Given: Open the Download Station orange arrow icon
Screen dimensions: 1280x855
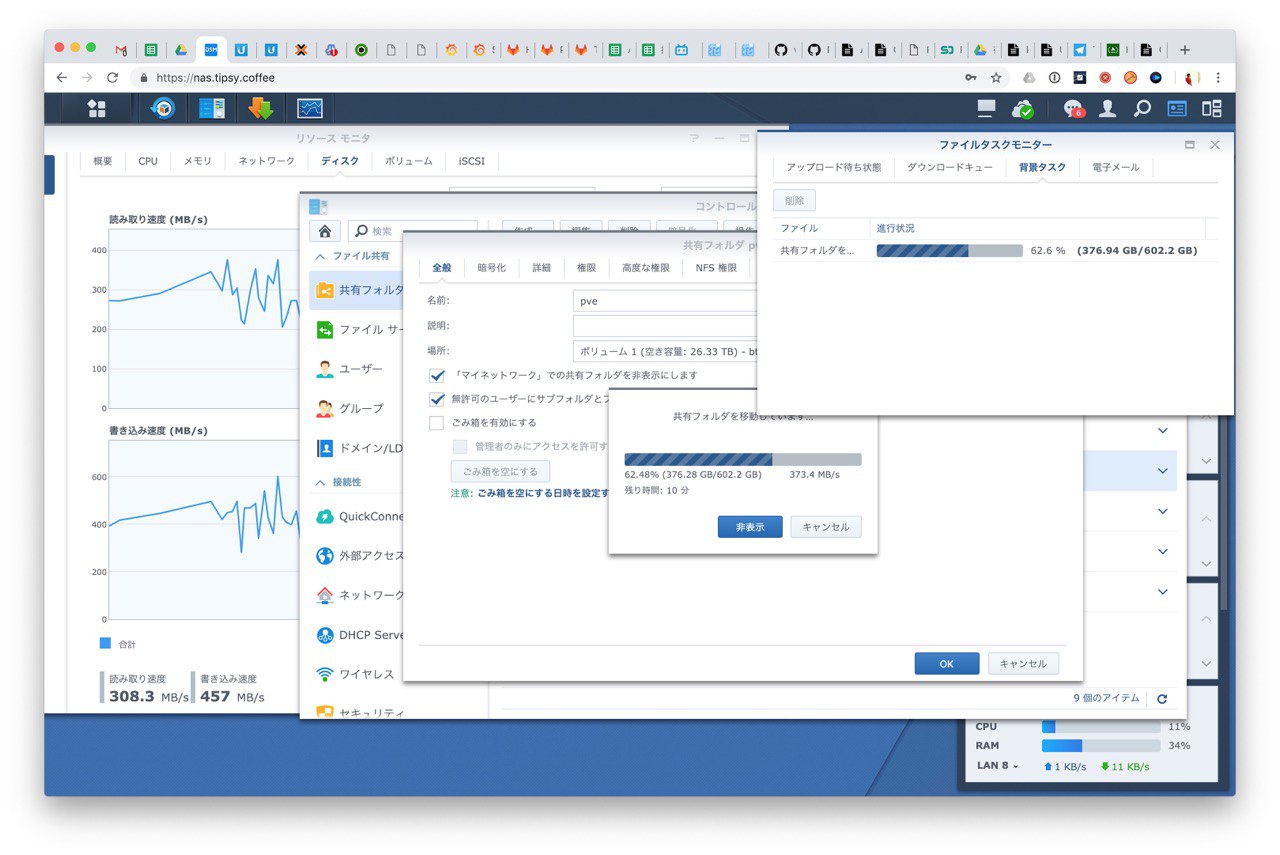Looking at the screenshot, I should [261, 108].
